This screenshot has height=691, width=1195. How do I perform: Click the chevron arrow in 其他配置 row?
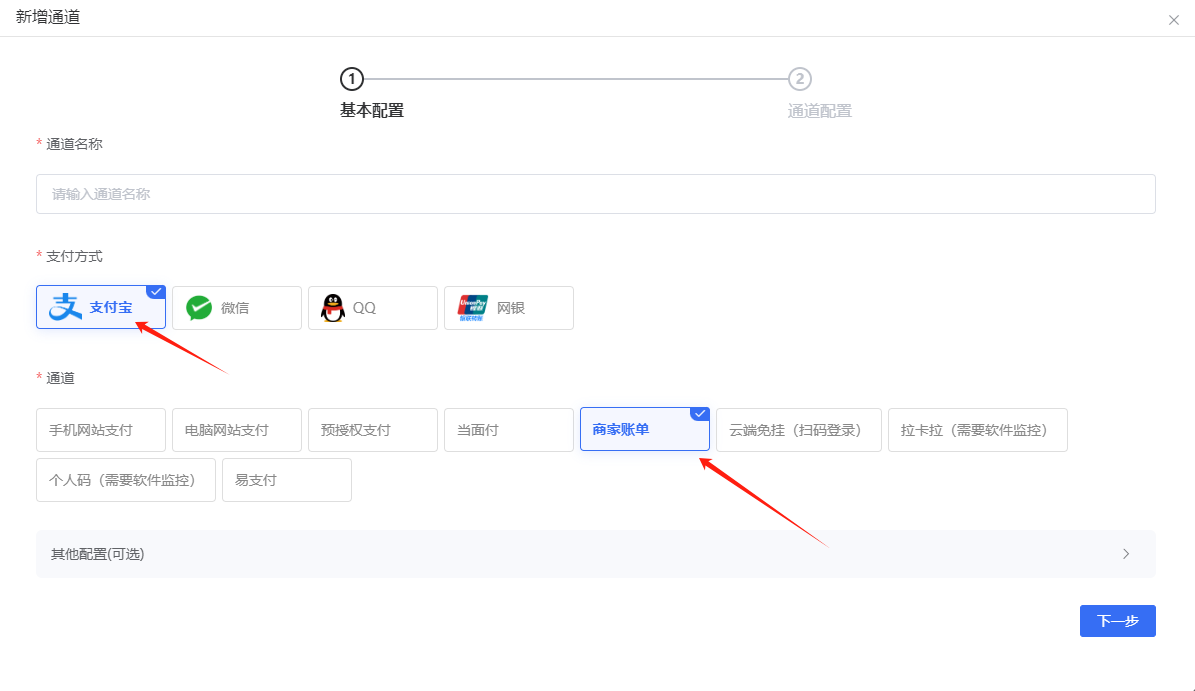1126,554
